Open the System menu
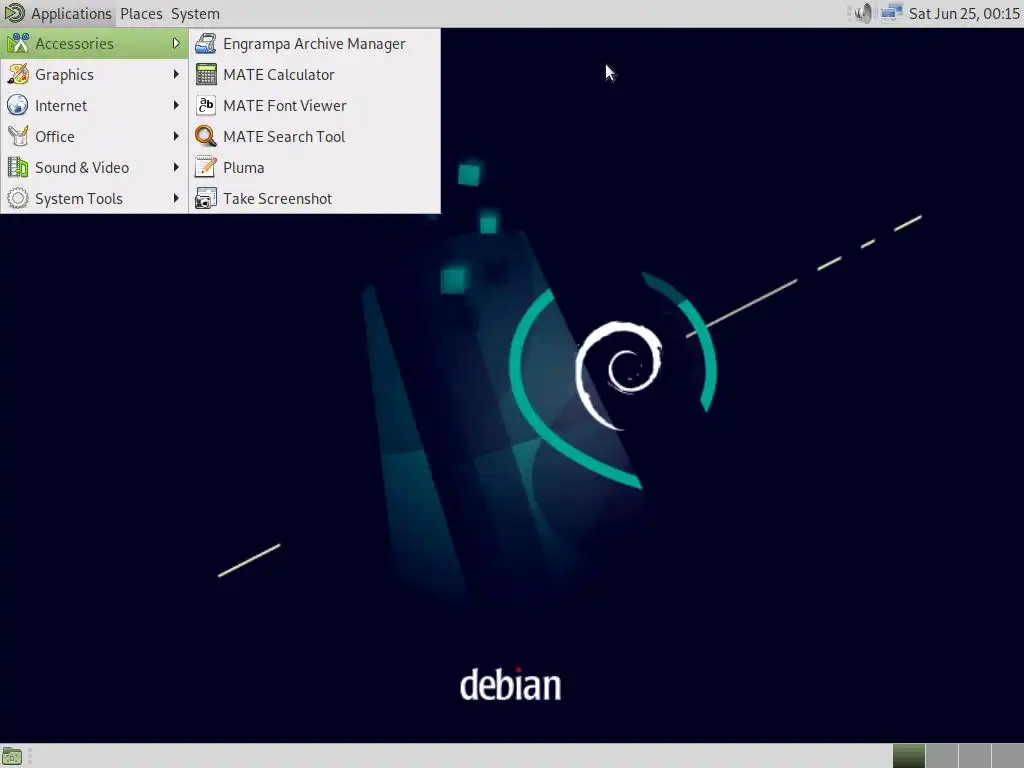 pos(195,13)
